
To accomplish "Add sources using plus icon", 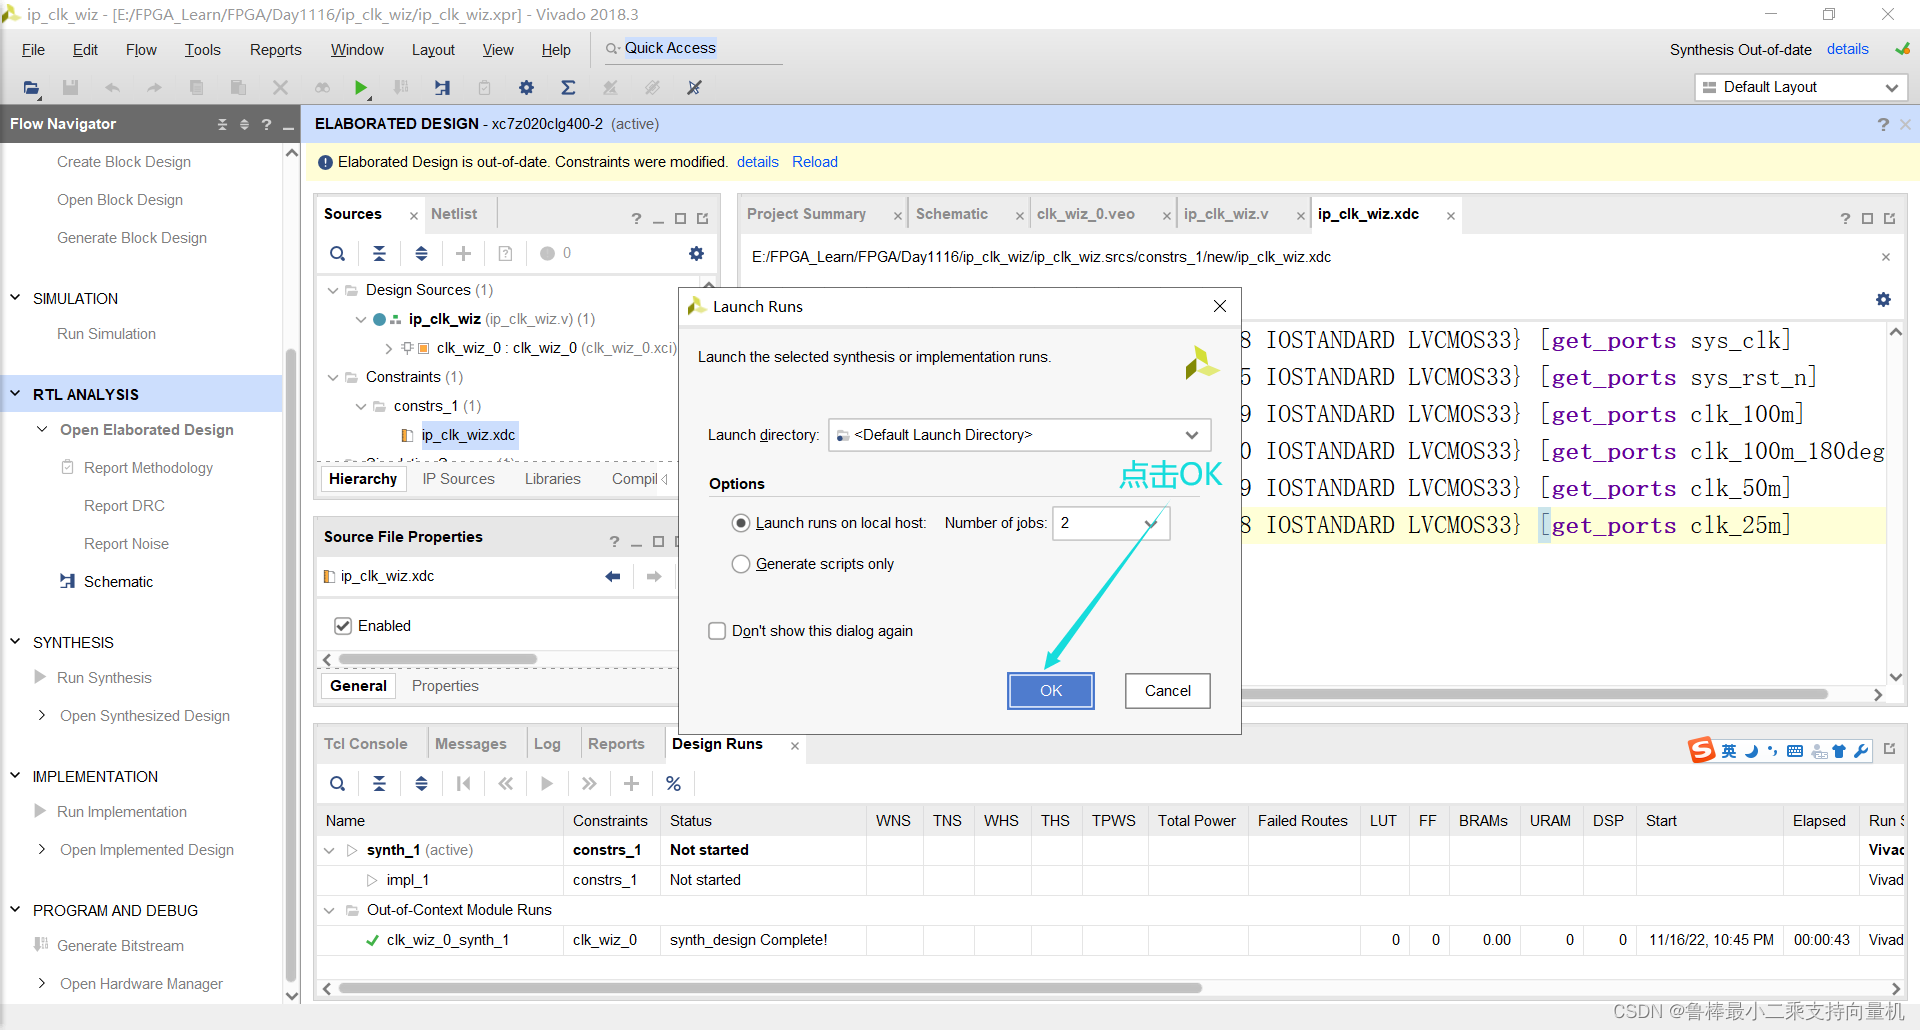I will (x=463, y=254).
